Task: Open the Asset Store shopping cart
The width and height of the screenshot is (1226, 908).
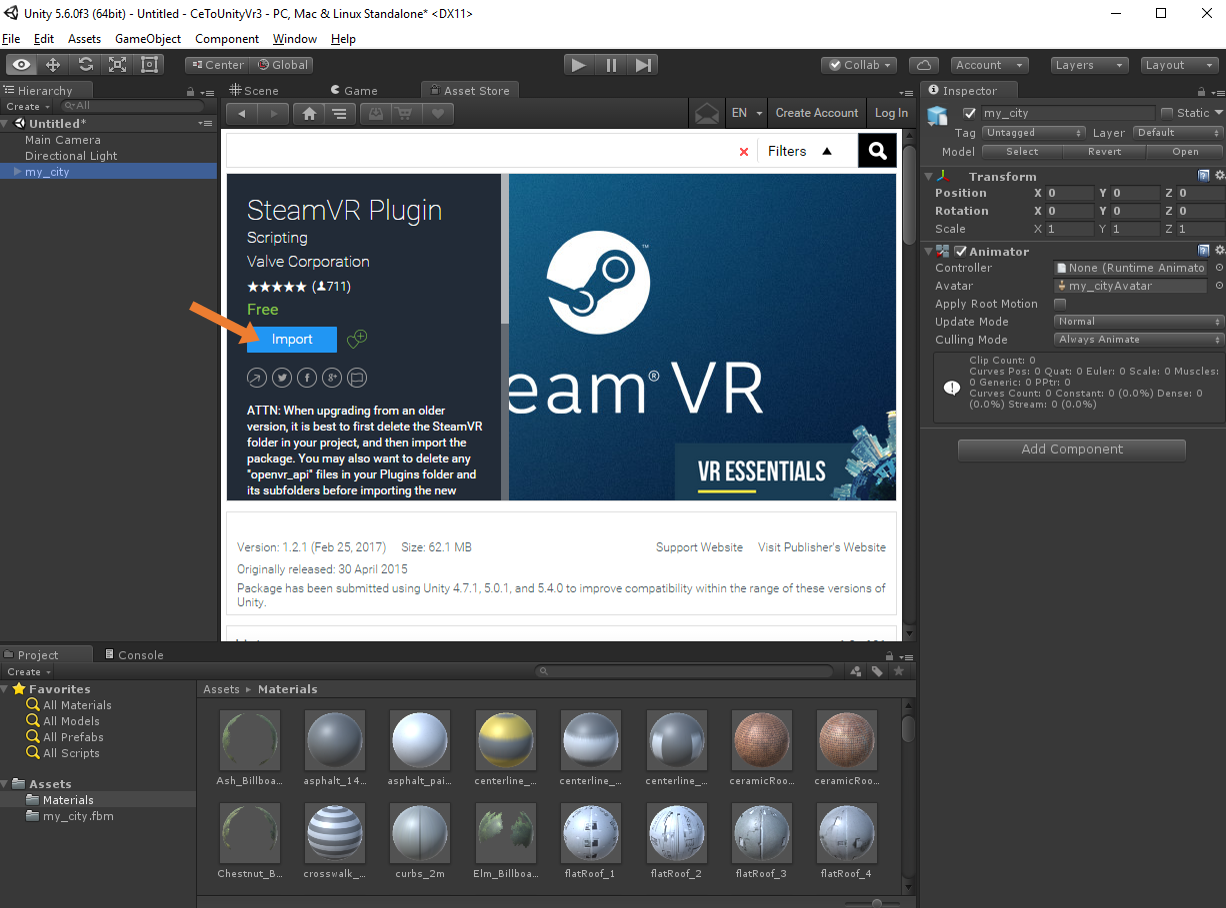Action: (406, 113)
